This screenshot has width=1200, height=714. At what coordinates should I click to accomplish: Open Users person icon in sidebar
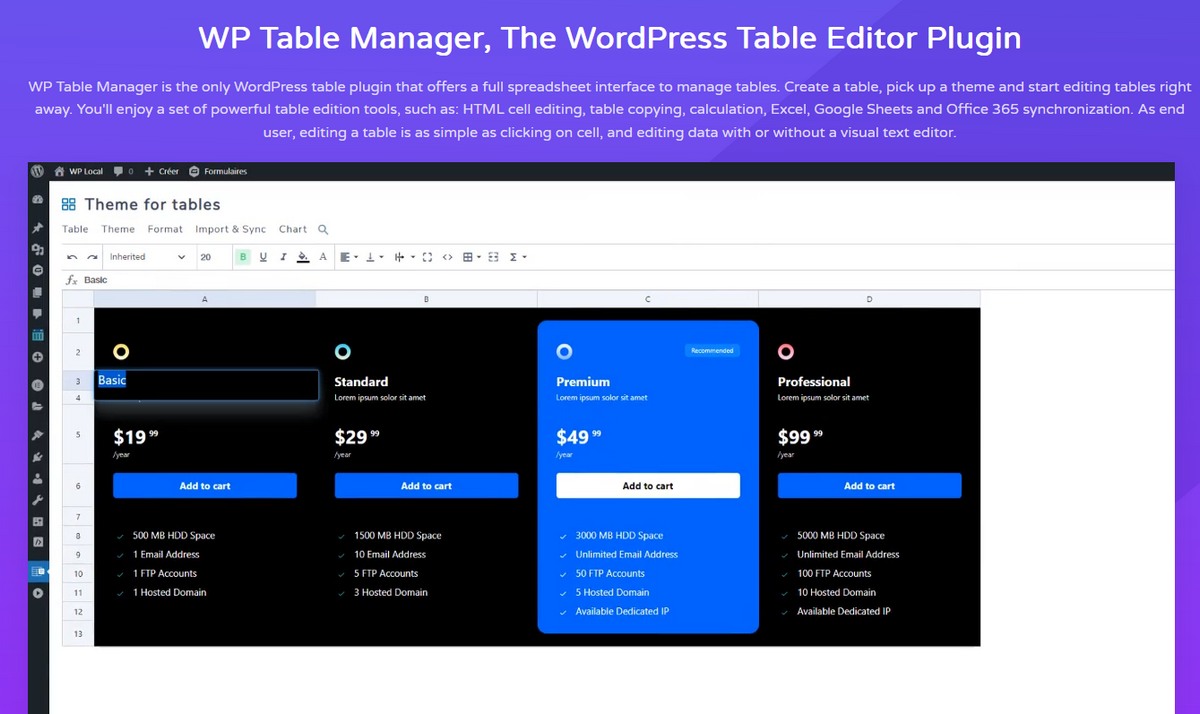pos(38,478)
